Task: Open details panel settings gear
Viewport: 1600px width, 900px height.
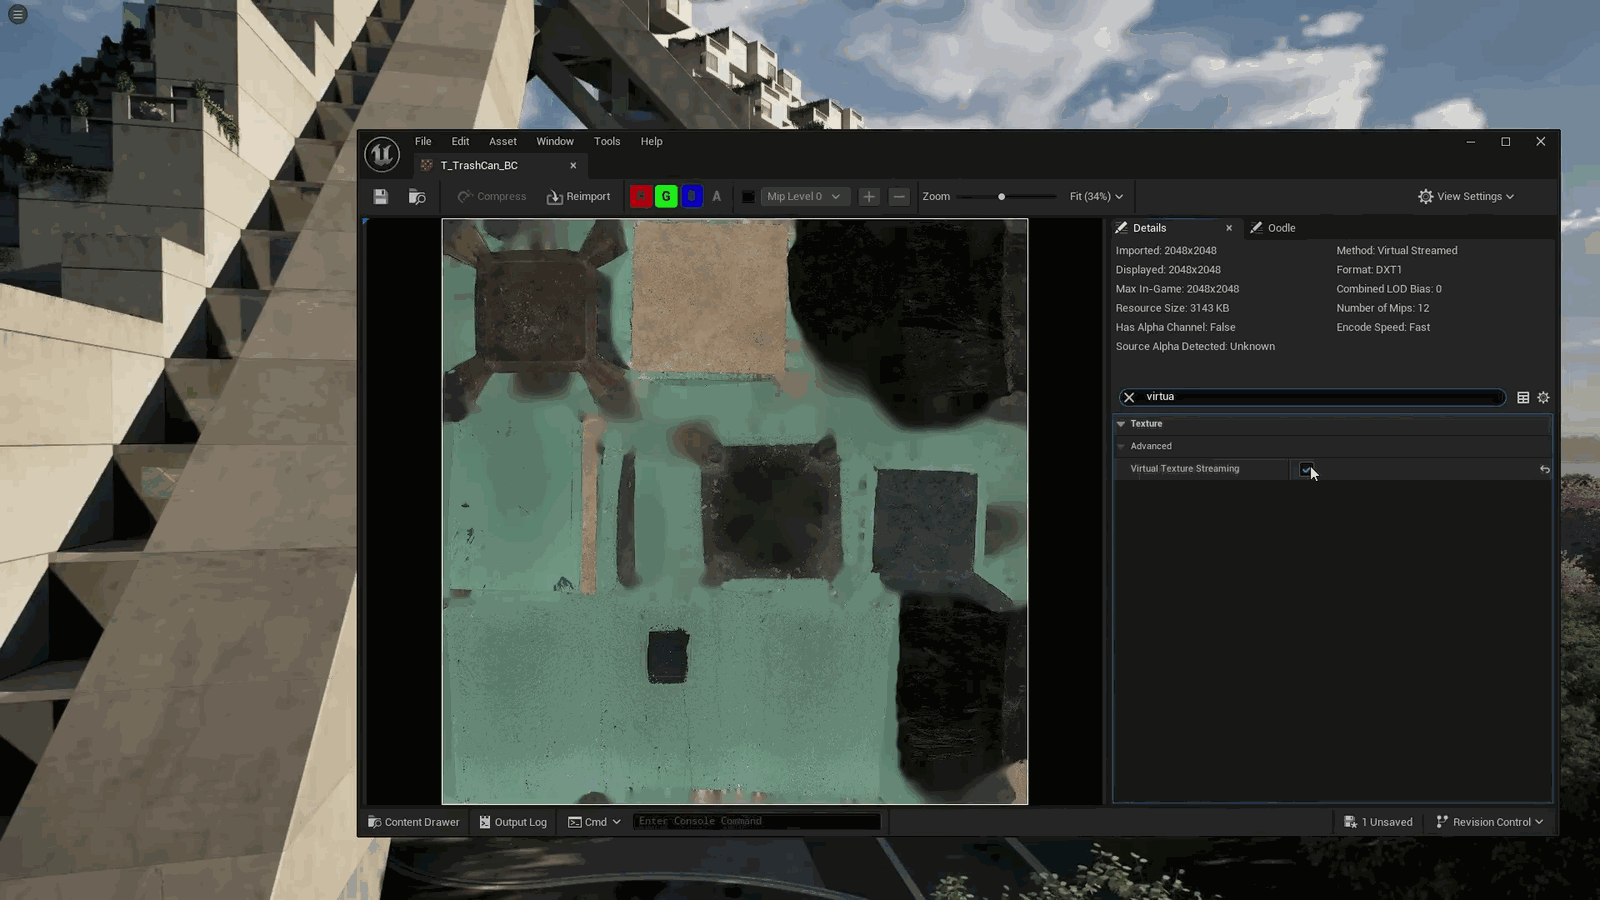Action: point(1543,397)
